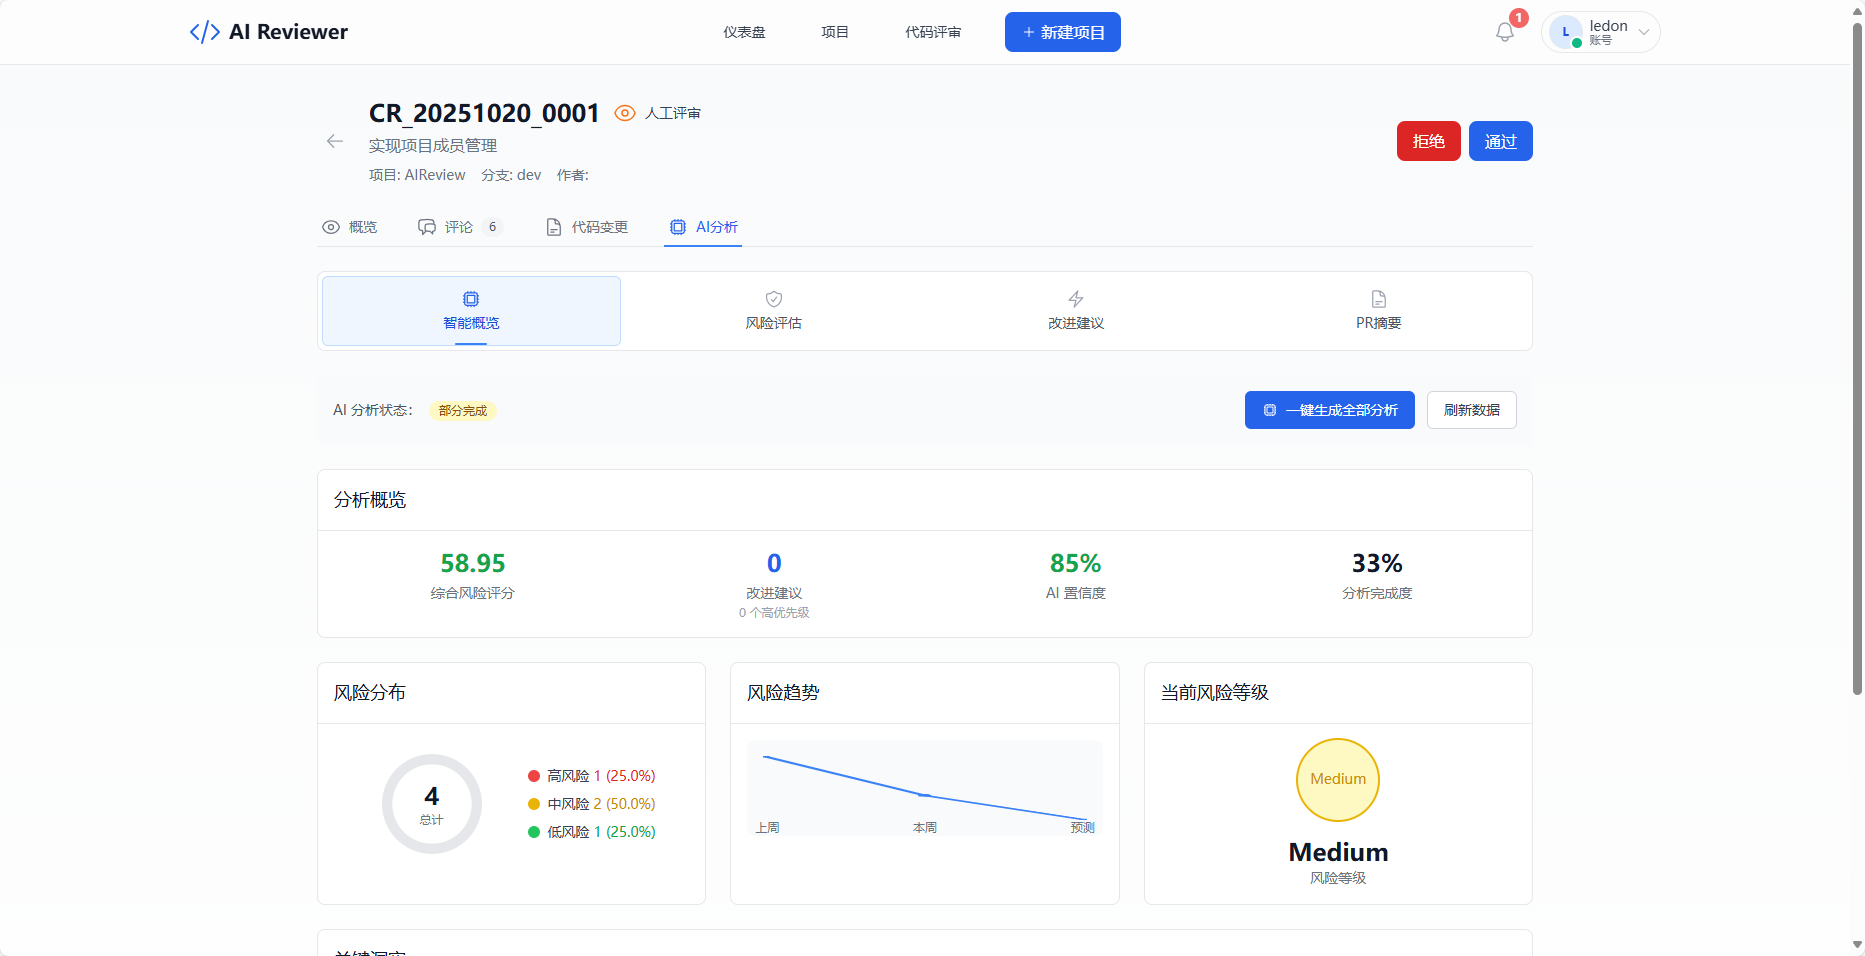Click the 分支: dev text
This screenshot has width=1865, height=956.
click(x=511, y=175)
